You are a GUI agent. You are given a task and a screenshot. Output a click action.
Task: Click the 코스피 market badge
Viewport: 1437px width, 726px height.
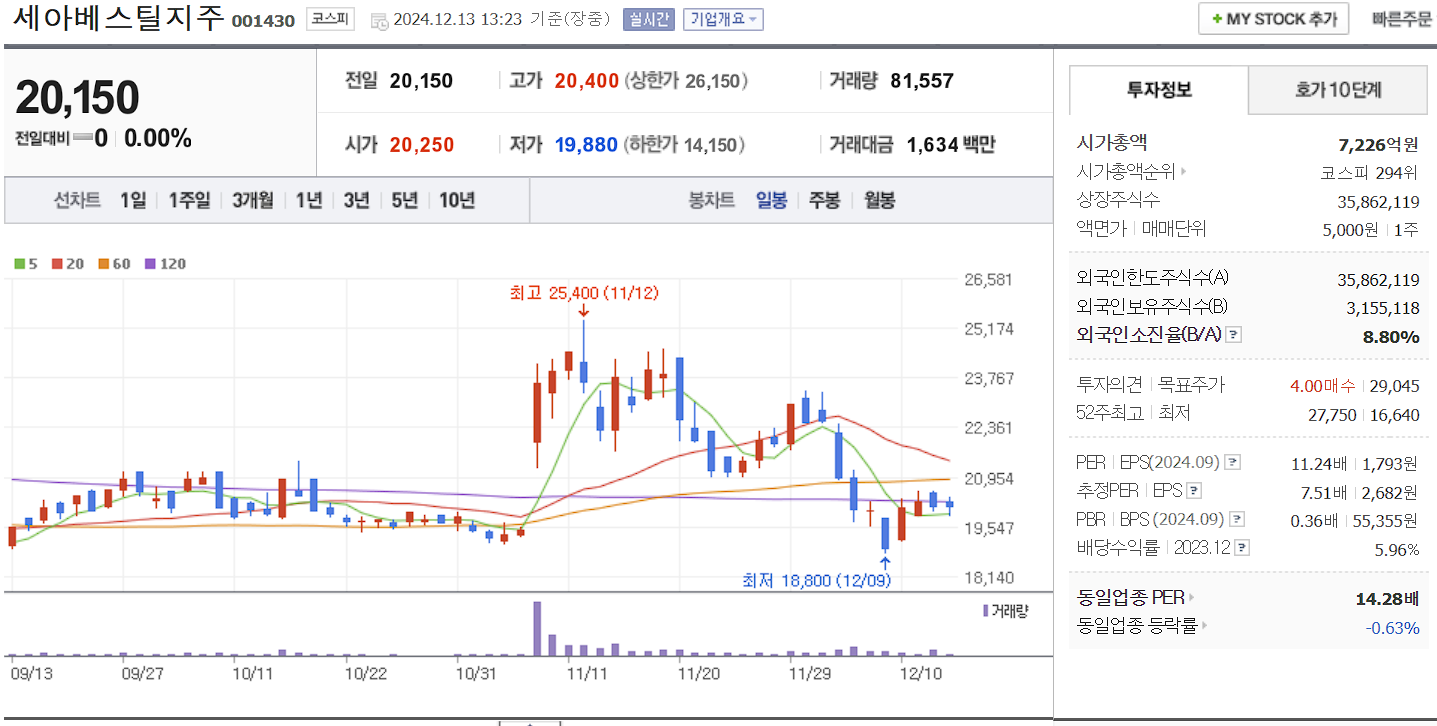coord(330,19)
